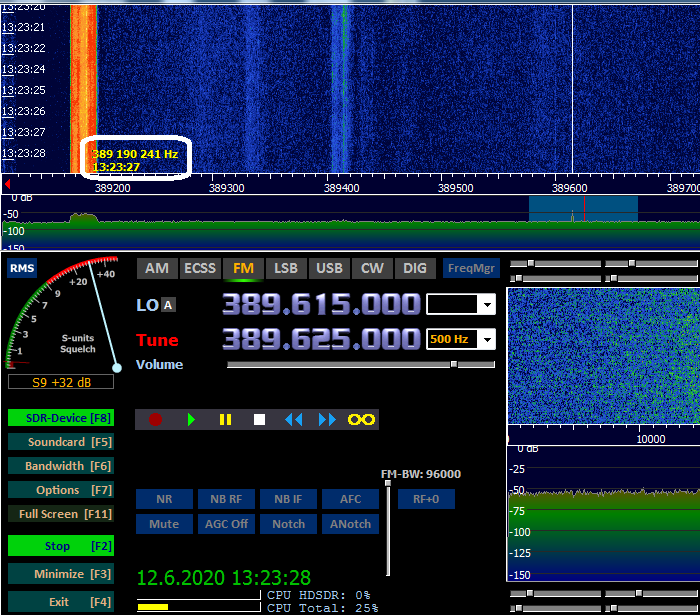Toggle the LO A selector badge

click(168, 305)
